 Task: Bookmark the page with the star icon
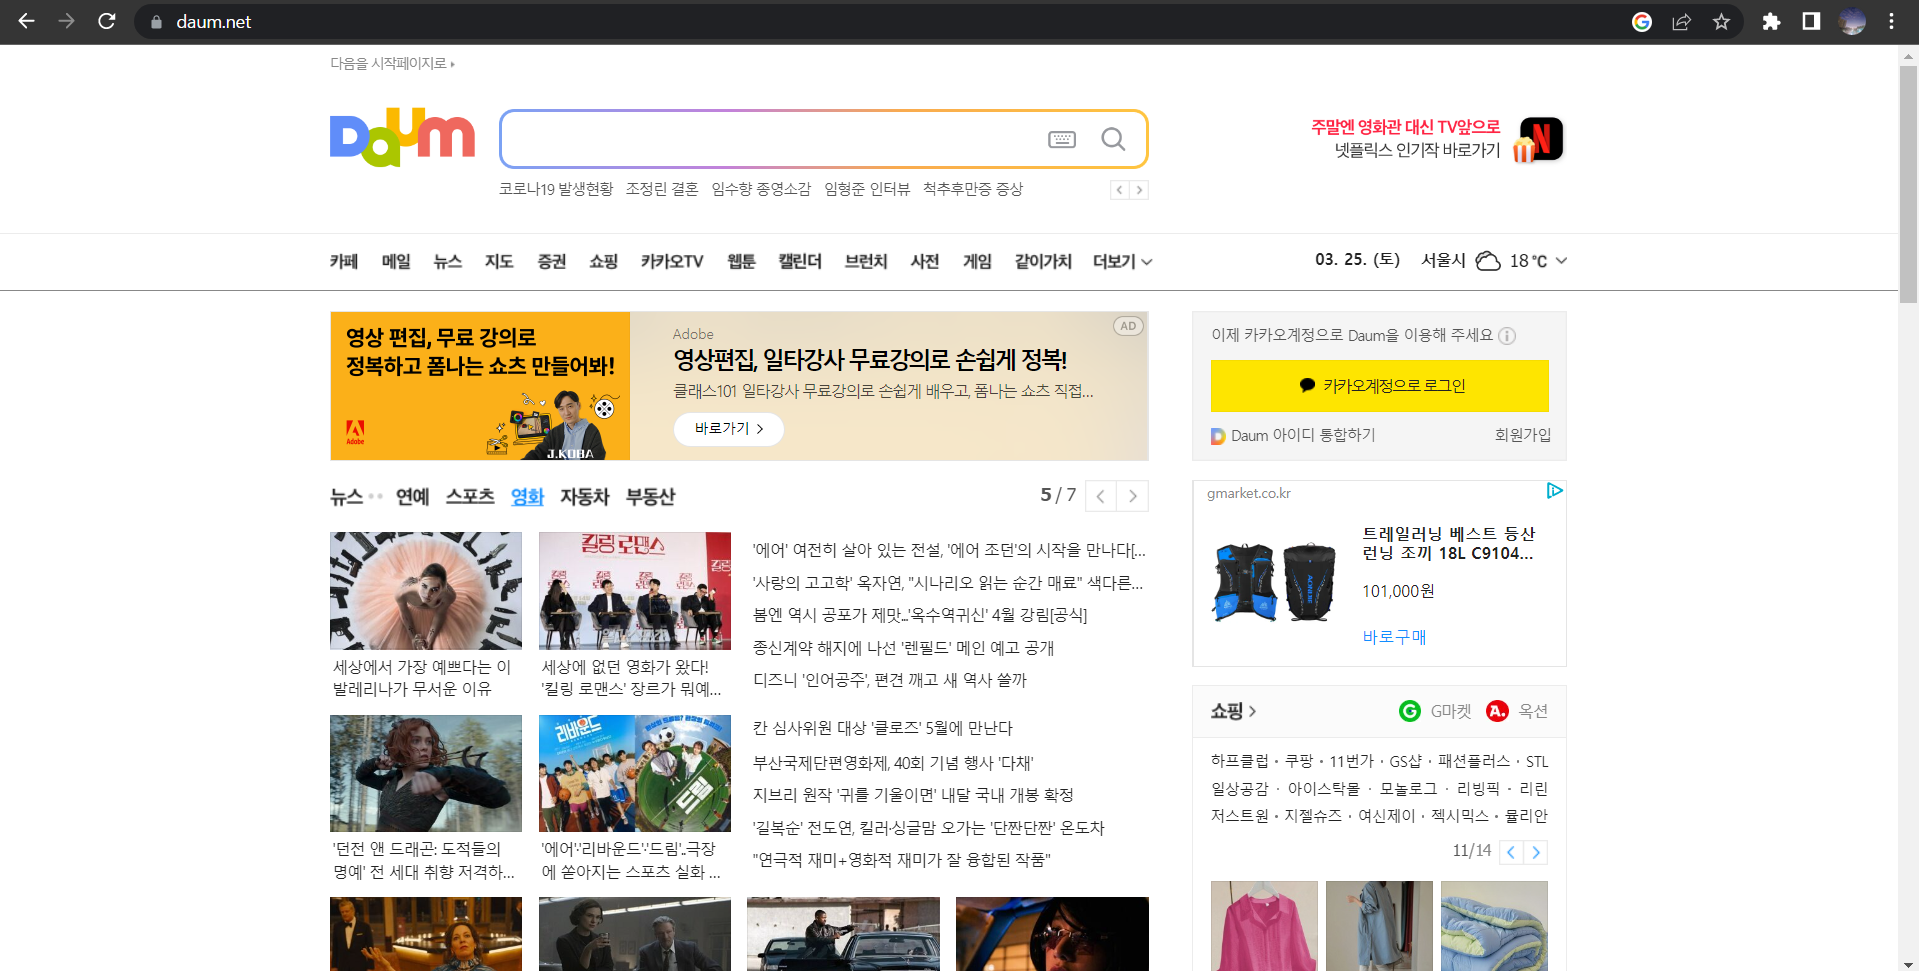point(1722,21)
